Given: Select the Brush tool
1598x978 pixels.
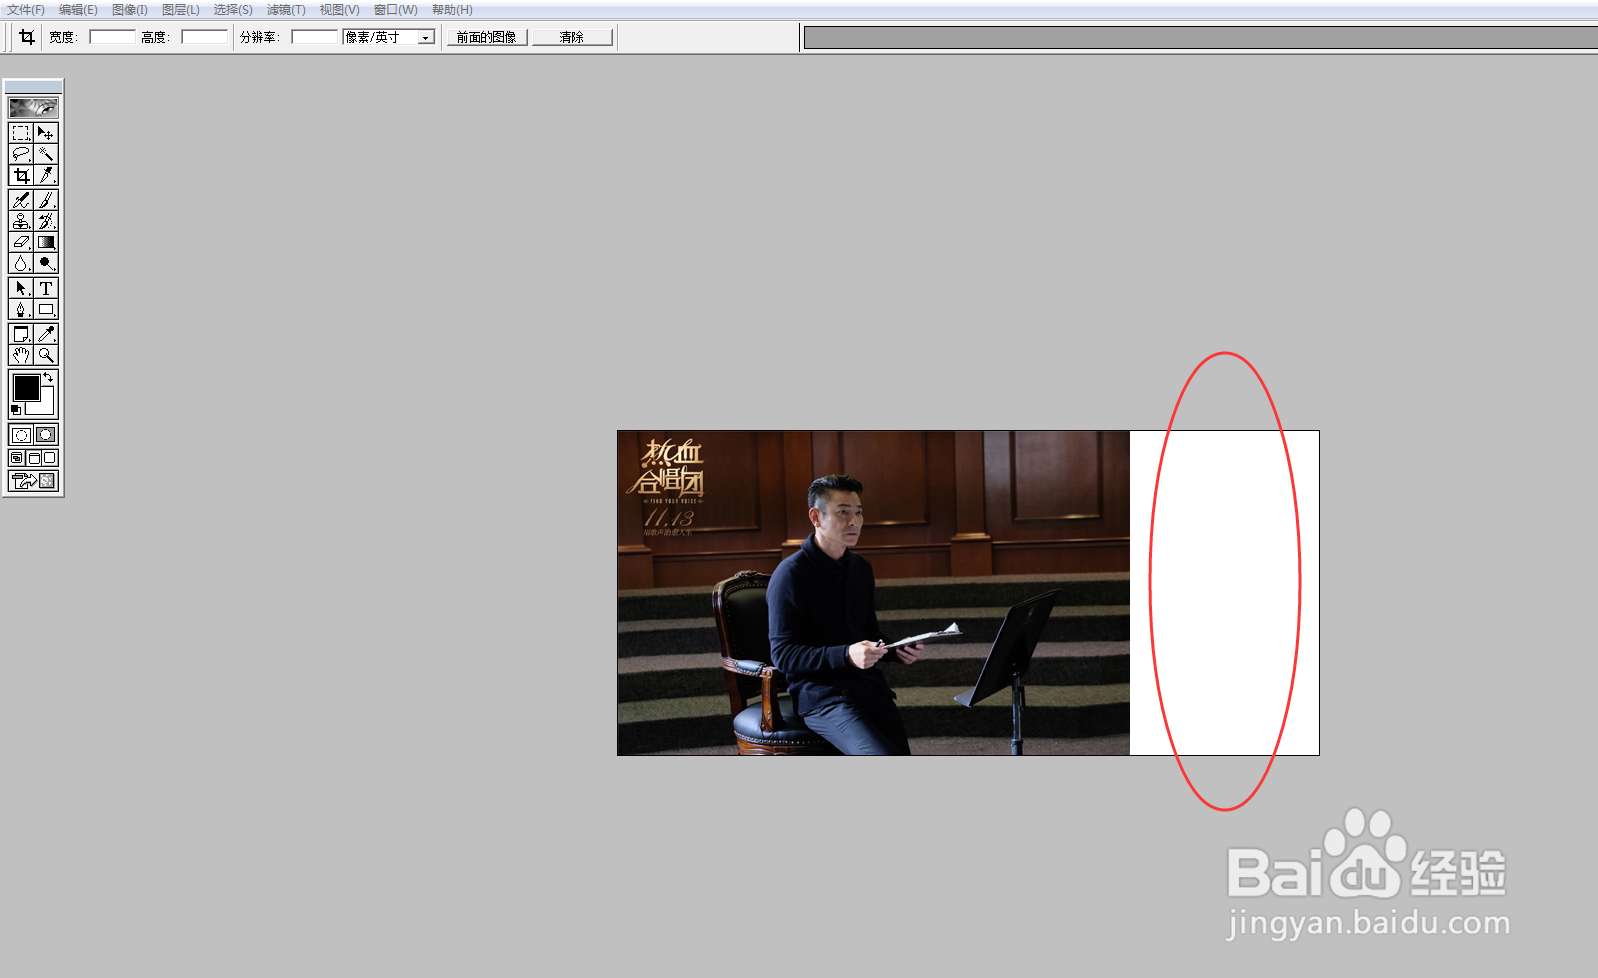Looking at the screenshot, I should coord(46,200).
